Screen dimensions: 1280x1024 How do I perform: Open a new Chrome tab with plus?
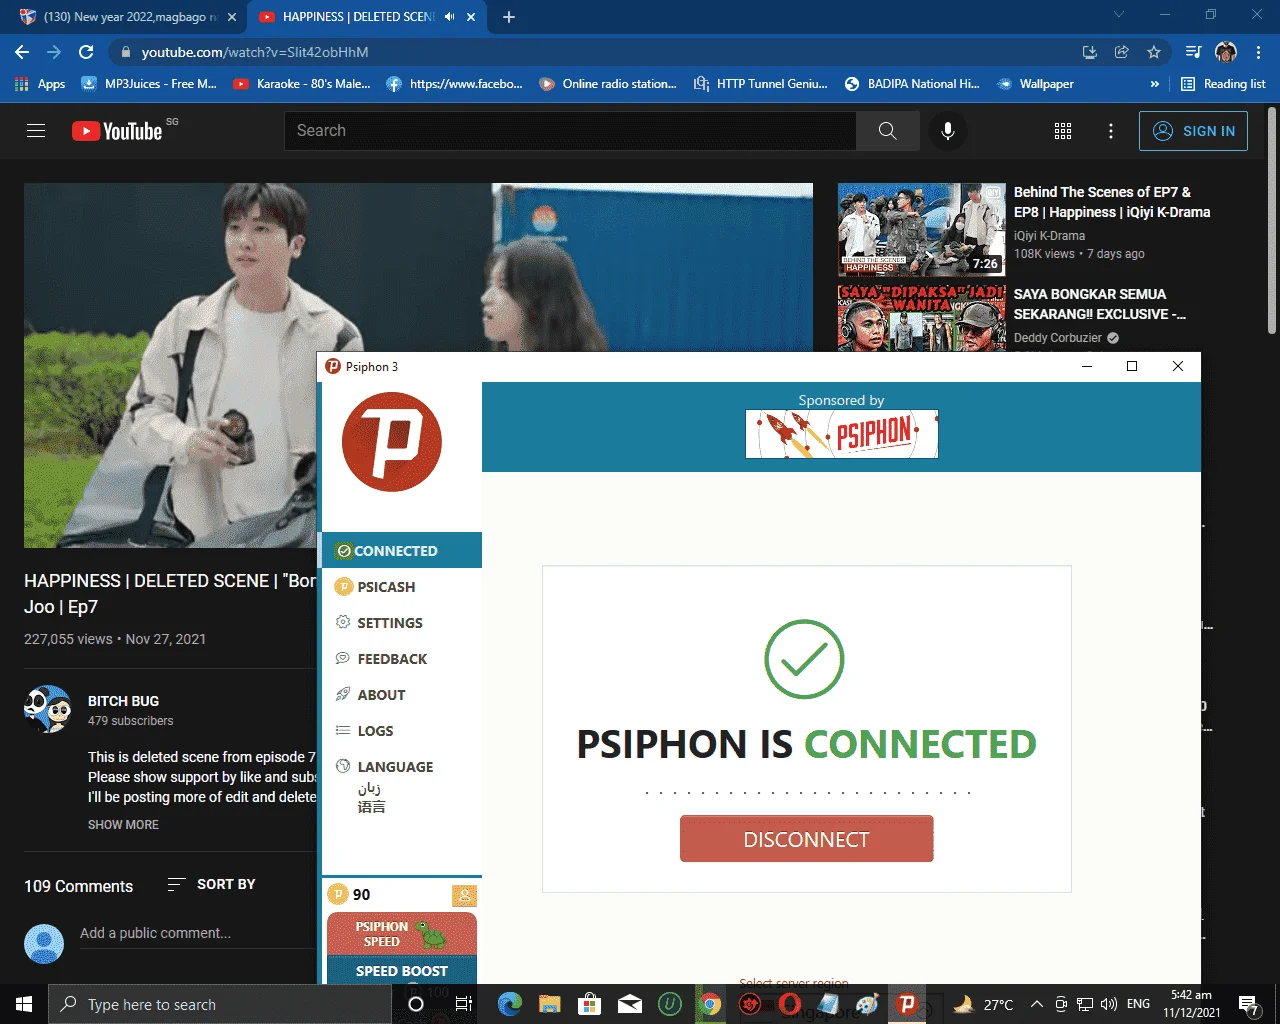tap(508, 17)
